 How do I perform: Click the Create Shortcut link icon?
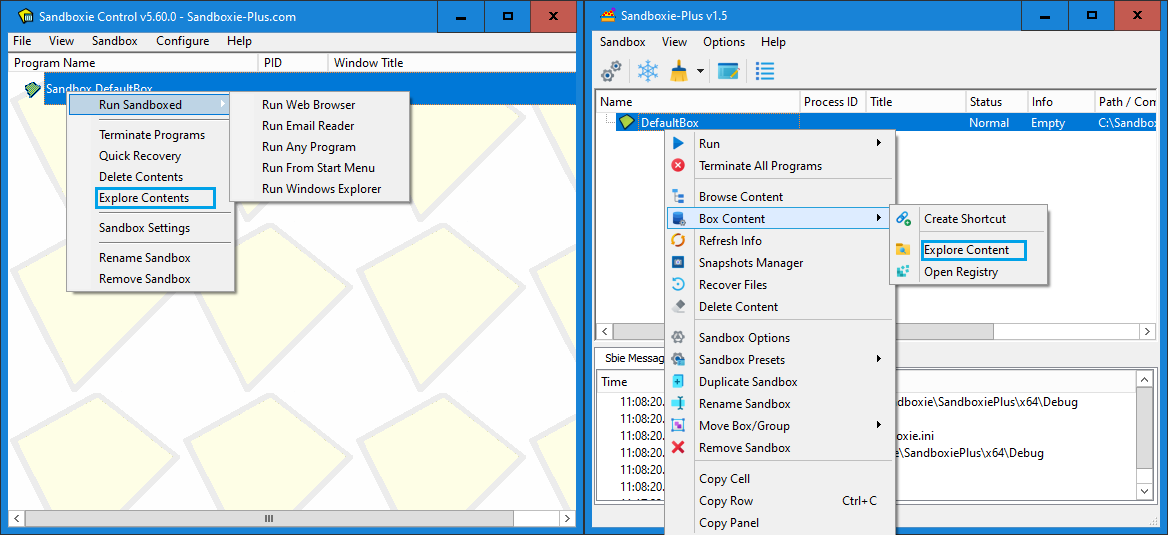(904, 219)
